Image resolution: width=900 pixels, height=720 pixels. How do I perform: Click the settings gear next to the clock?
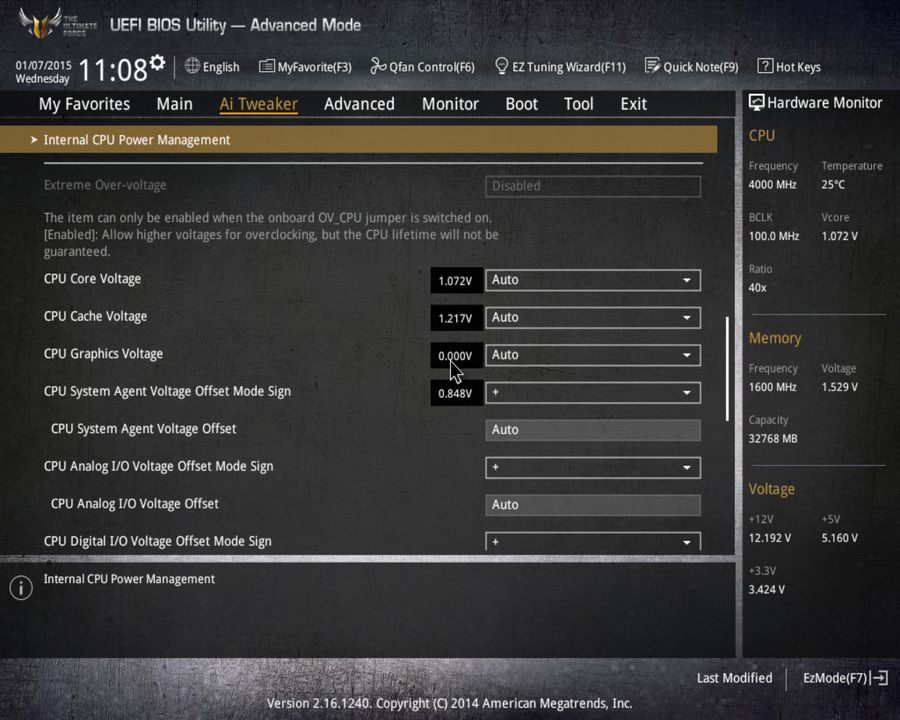pyautogui.click(x=157, y=62)
